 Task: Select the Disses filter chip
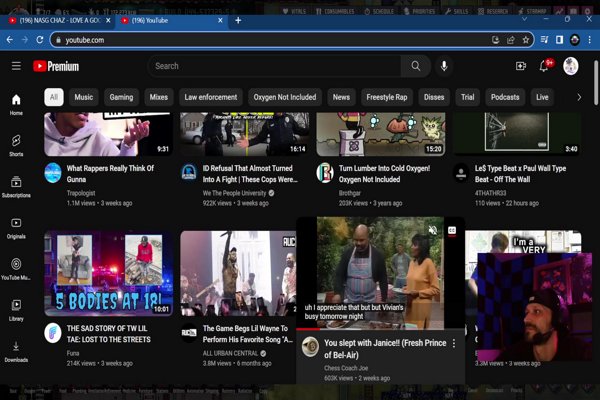click(x=434, y=97)
